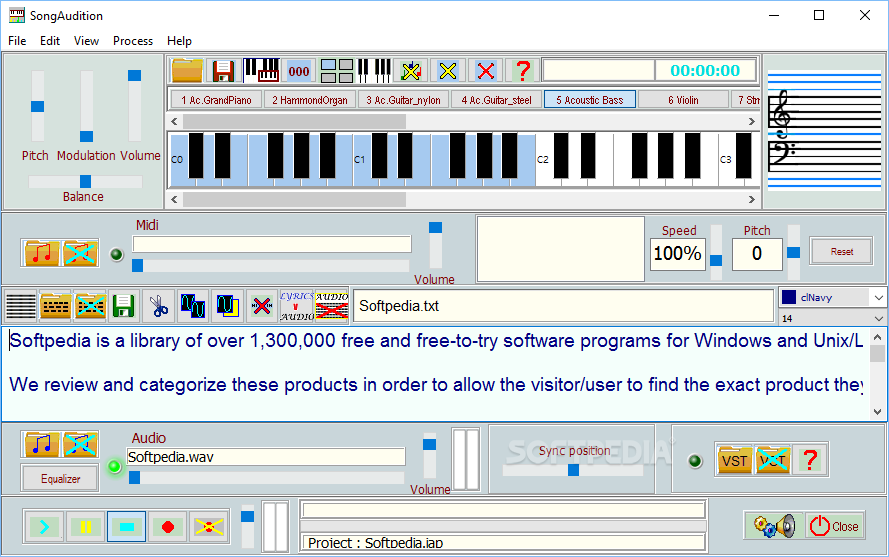Click the Softpedia.txt filename field
889x557 pixels.
pos(564,306)
